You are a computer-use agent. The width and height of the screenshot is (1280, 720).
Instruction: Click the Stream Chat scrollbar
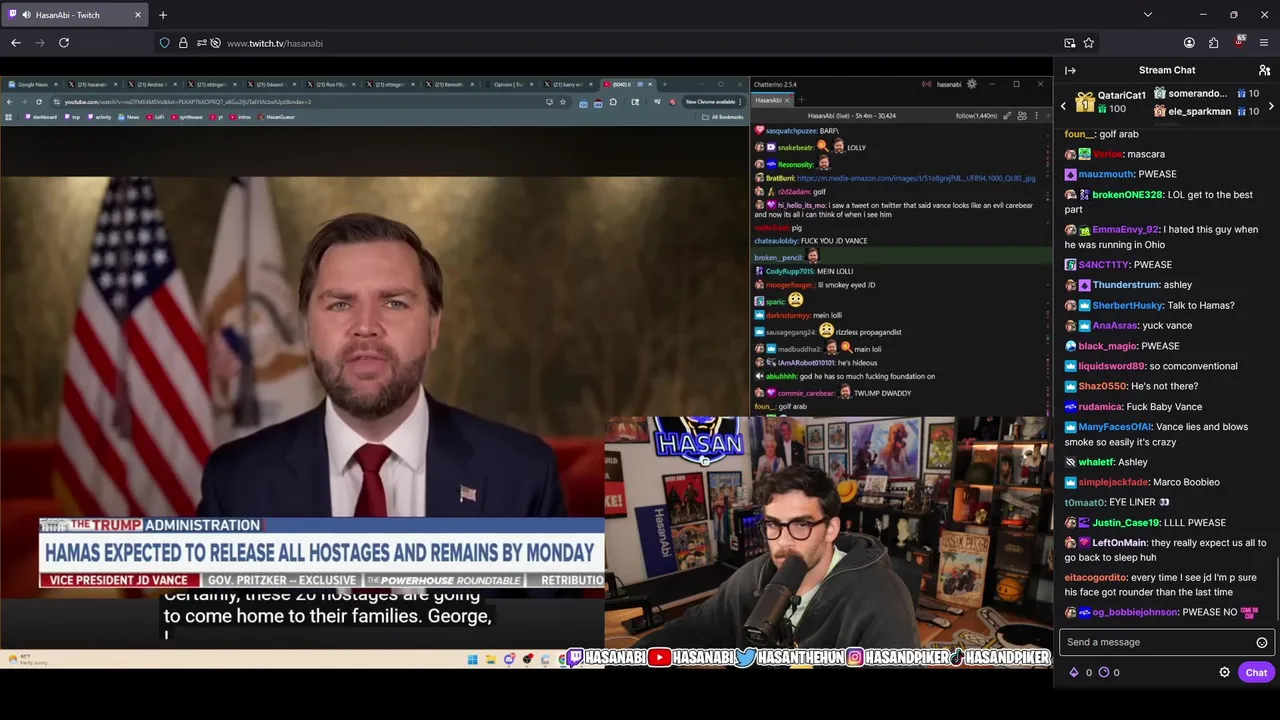1276,590
